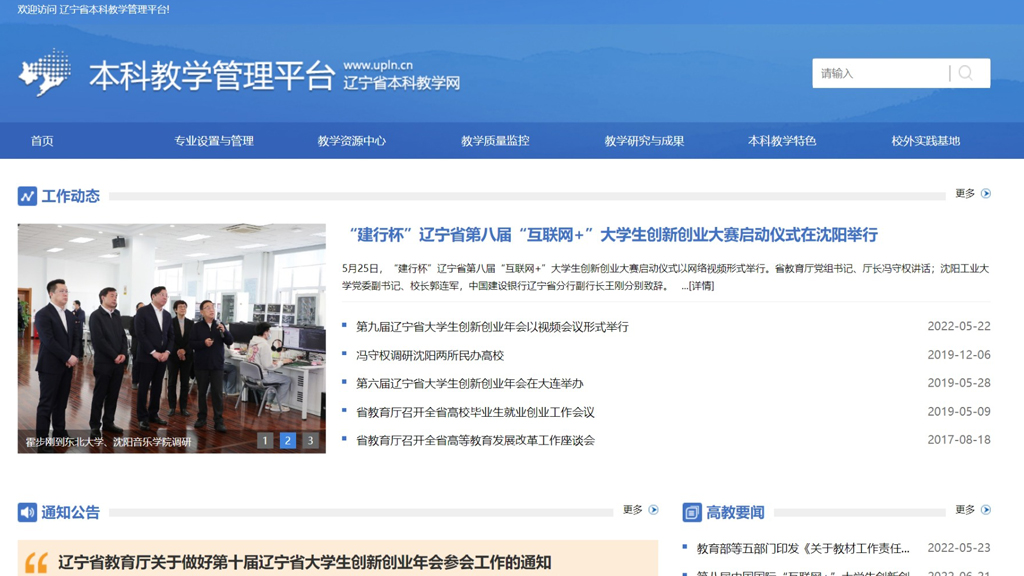Click the 通知公告 speaker icon
Image resolution: width=1024 pixels, height=576 pixels.
pos(27,512)
